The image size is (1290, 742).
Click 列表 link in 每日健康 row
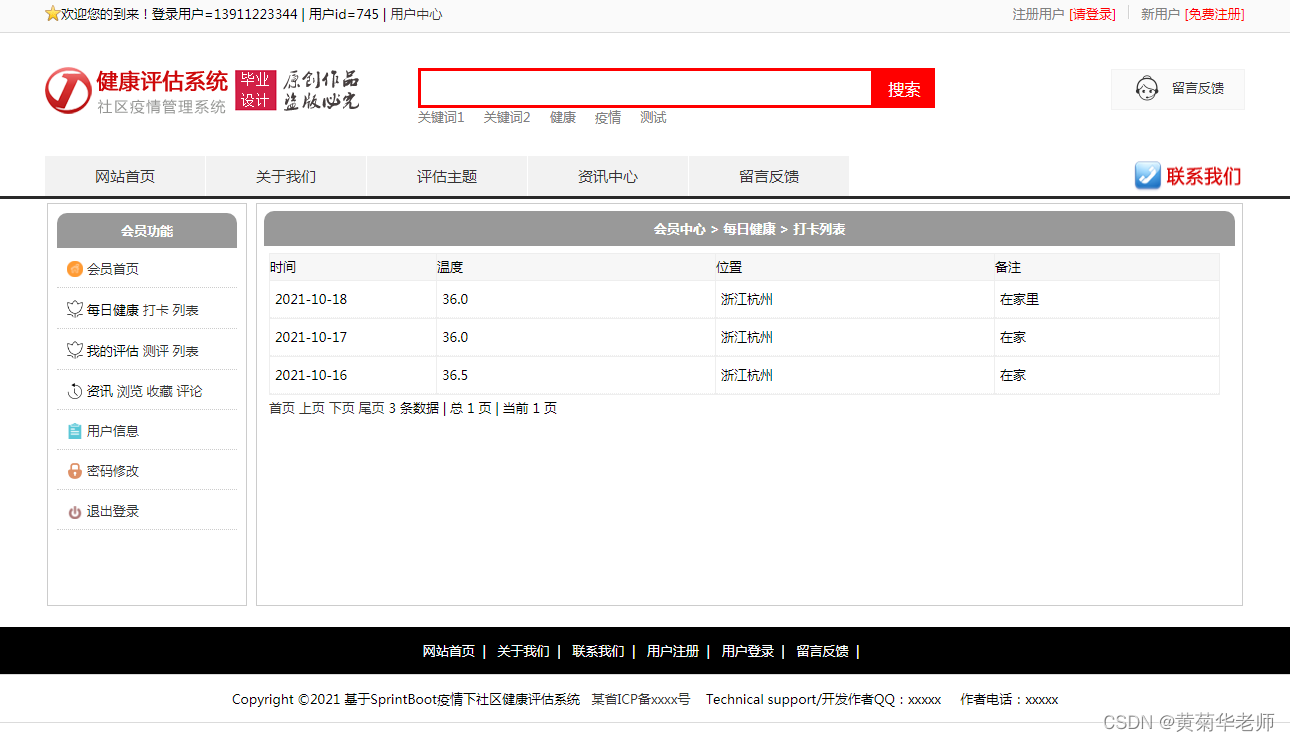tap(186, 310)
